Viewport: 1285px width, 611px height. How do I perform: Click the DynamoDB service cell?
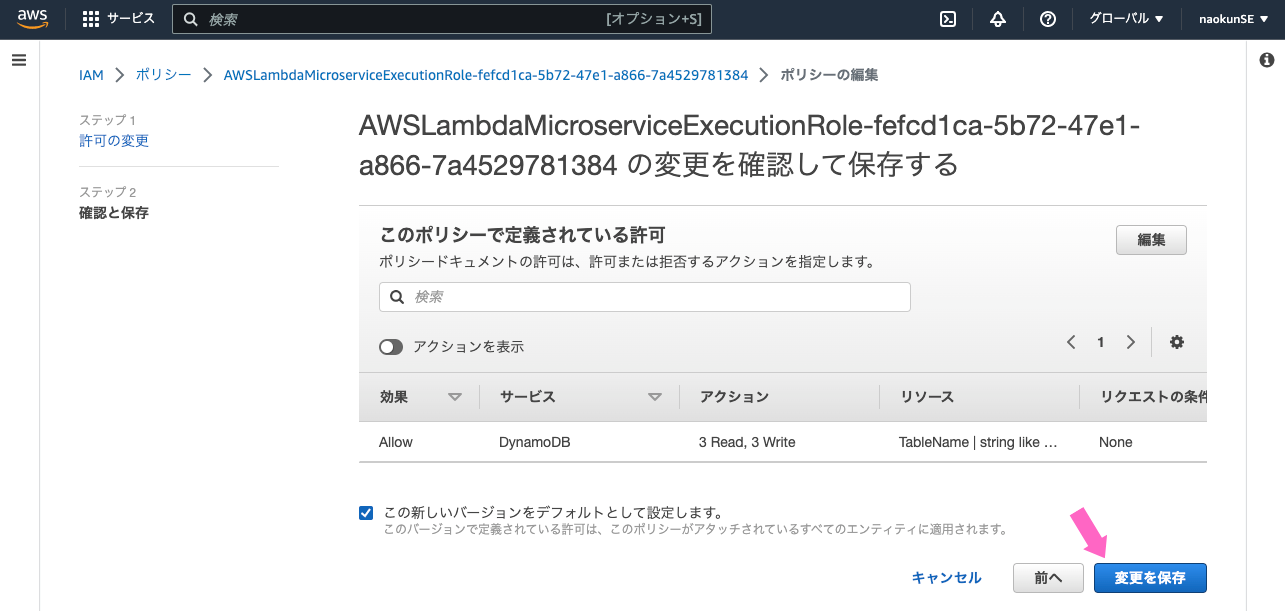click(535, 442)
